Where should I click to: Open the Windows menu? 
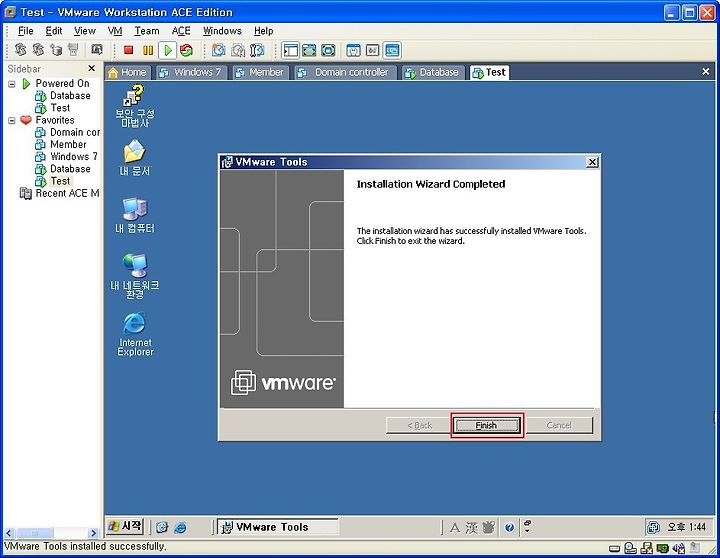click(x=222, y=31)
